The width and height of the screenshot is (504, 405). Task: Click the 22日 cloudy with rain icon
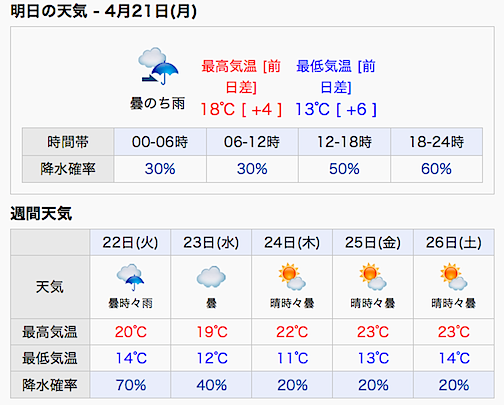(x=130, y=277)
